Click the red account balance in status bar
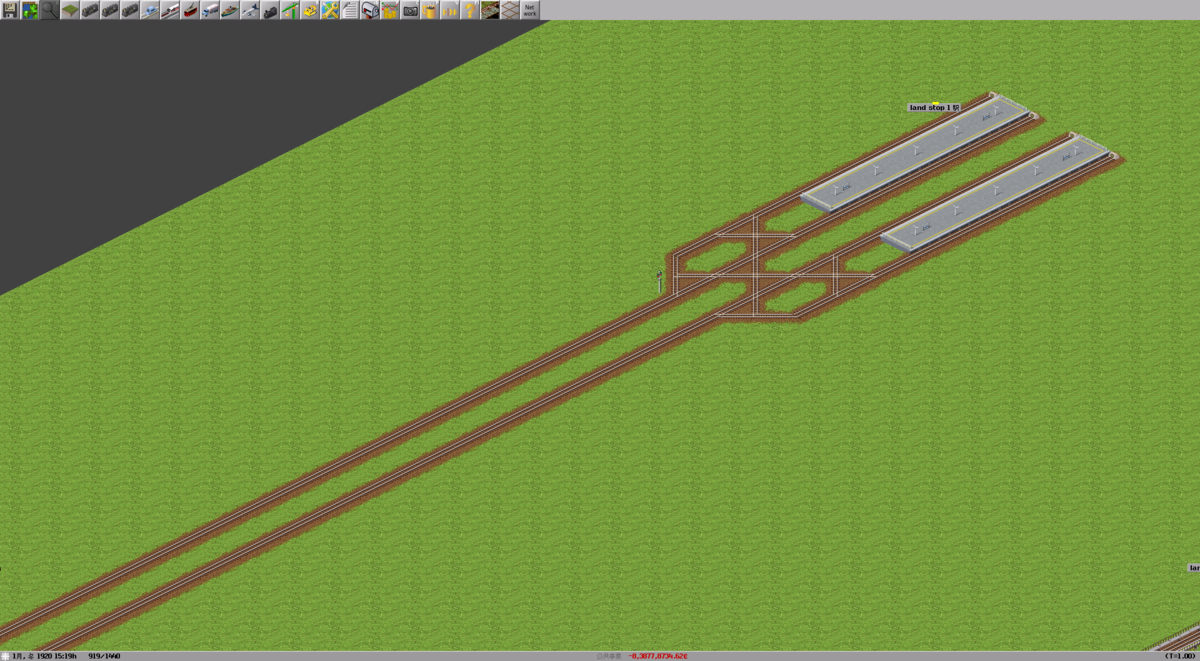Image resolution: width=1200 pixels, height=661 pixels. click(x=658, y=656)
